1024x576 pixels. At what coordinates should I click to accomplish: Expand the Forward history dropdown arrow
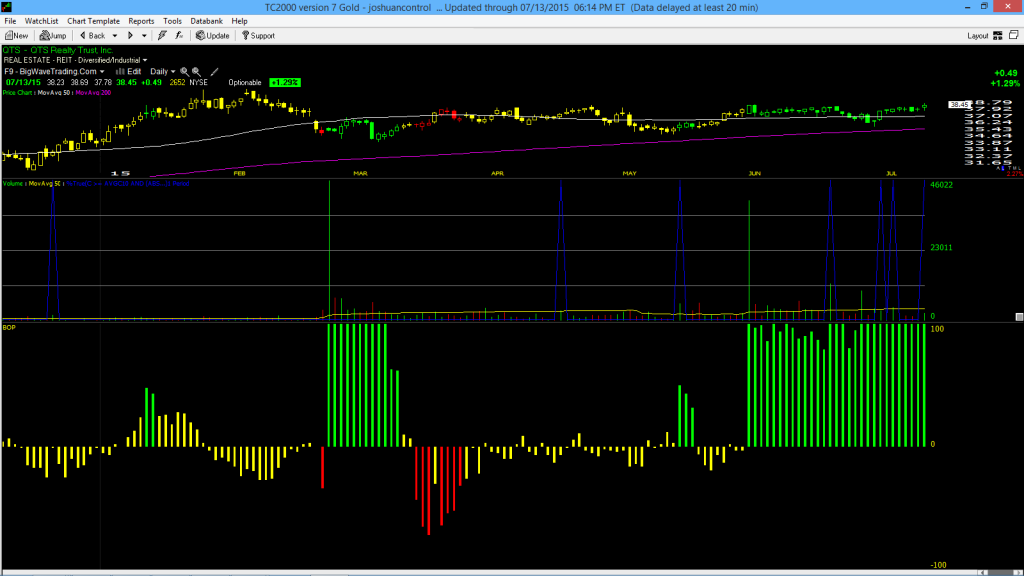[x=144, y=36]
